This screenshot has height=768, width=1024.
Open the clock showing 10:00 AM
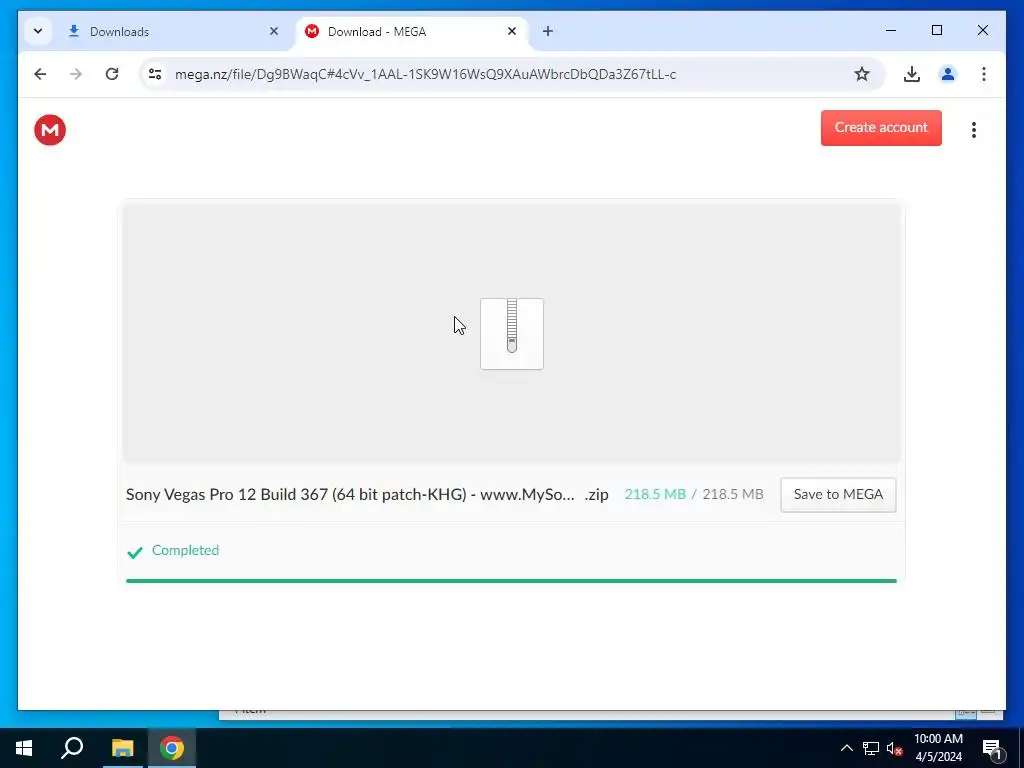[x=938, y=748]
